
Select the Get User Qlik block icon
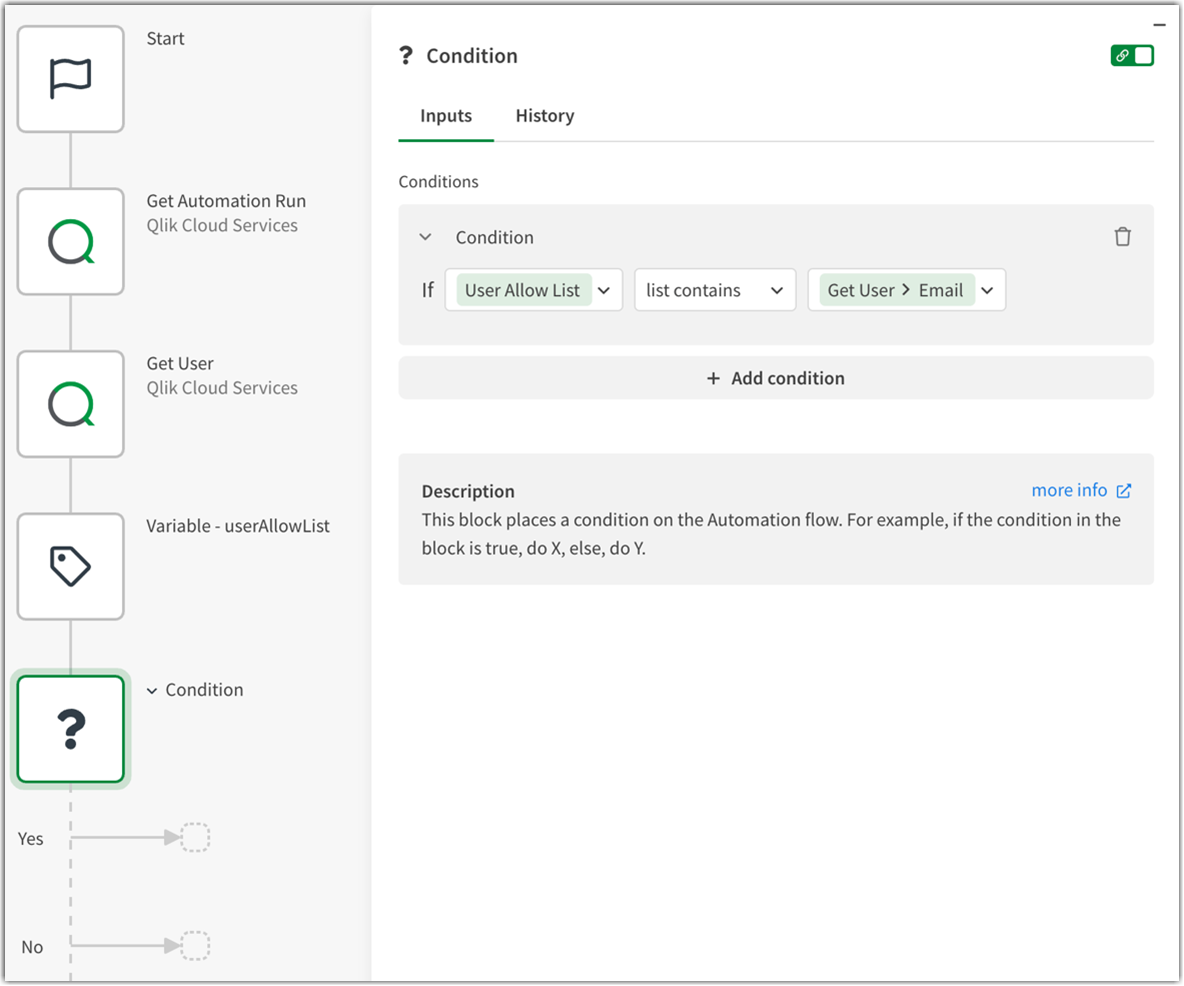coord(71,404)
